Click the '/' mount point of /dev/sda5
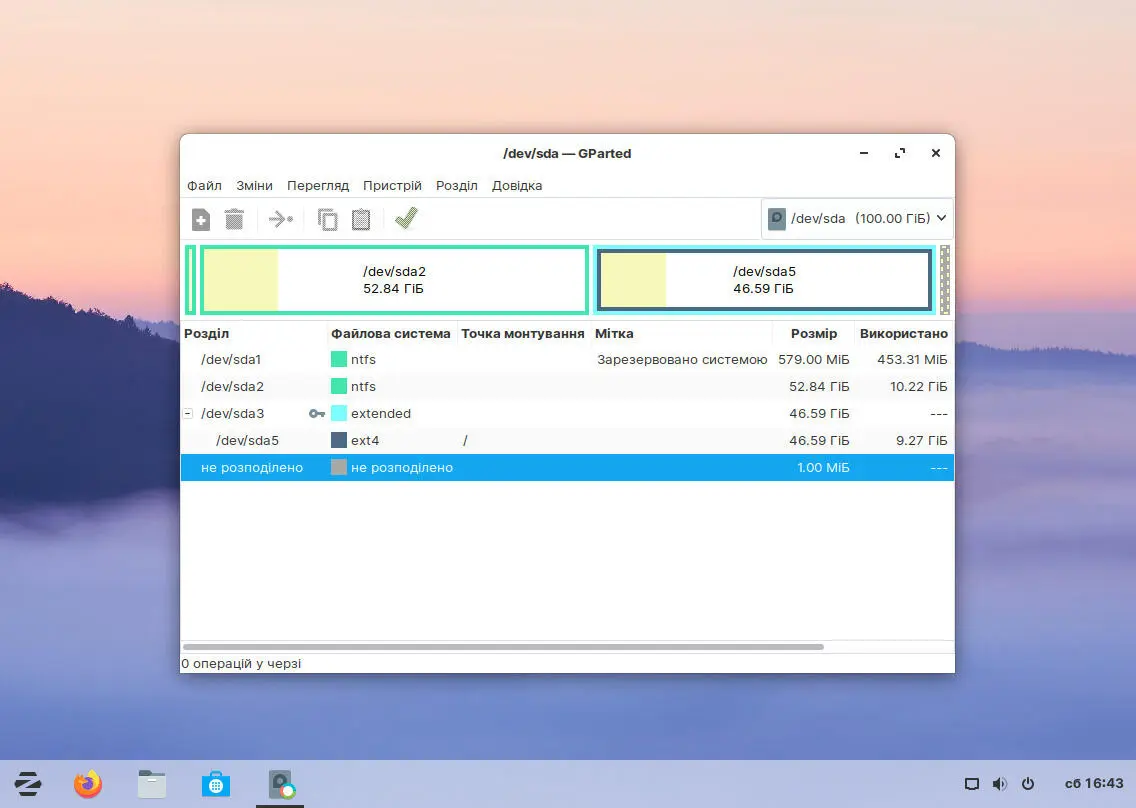The width and height of the screenshot is (1136, 808). click(465, 441)
